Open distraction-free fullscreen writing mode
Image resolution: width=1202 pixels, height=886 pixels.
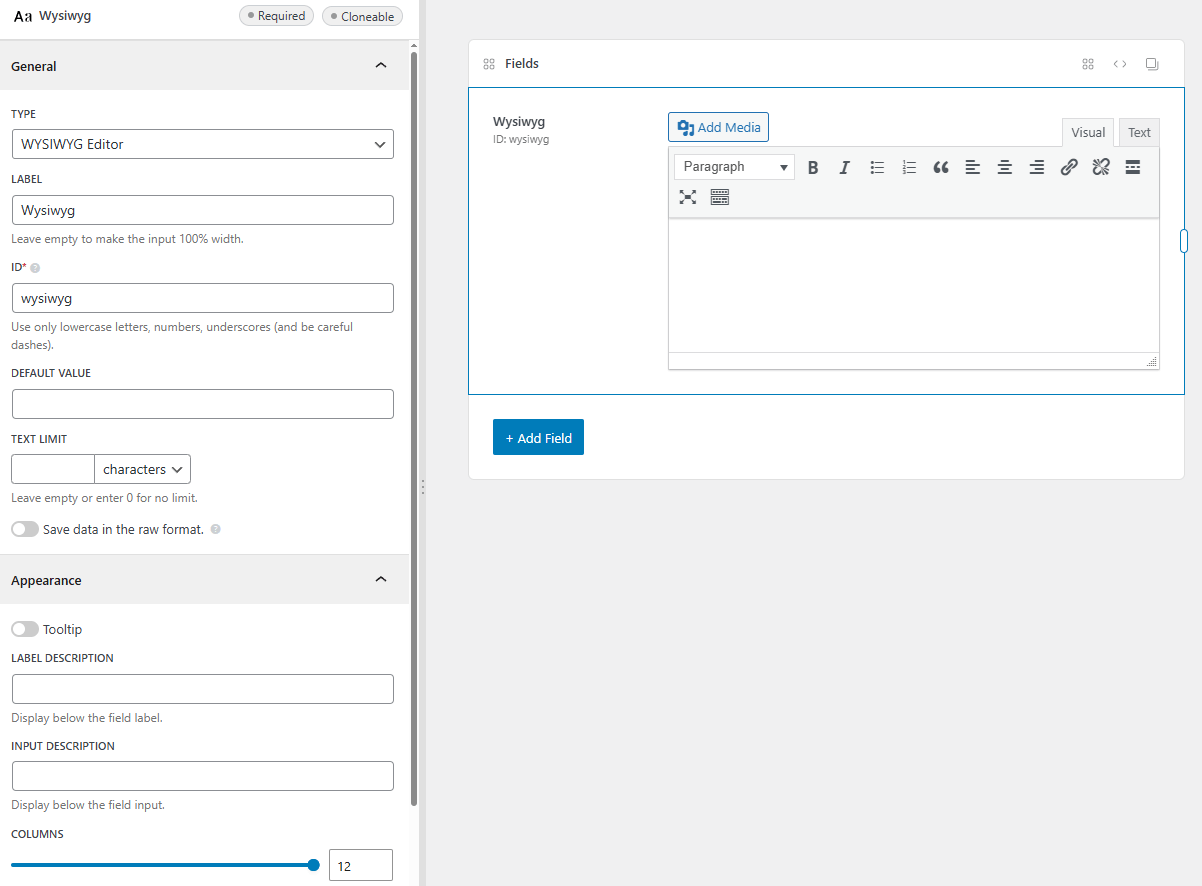pyautogui.click(x=687, y=196)
